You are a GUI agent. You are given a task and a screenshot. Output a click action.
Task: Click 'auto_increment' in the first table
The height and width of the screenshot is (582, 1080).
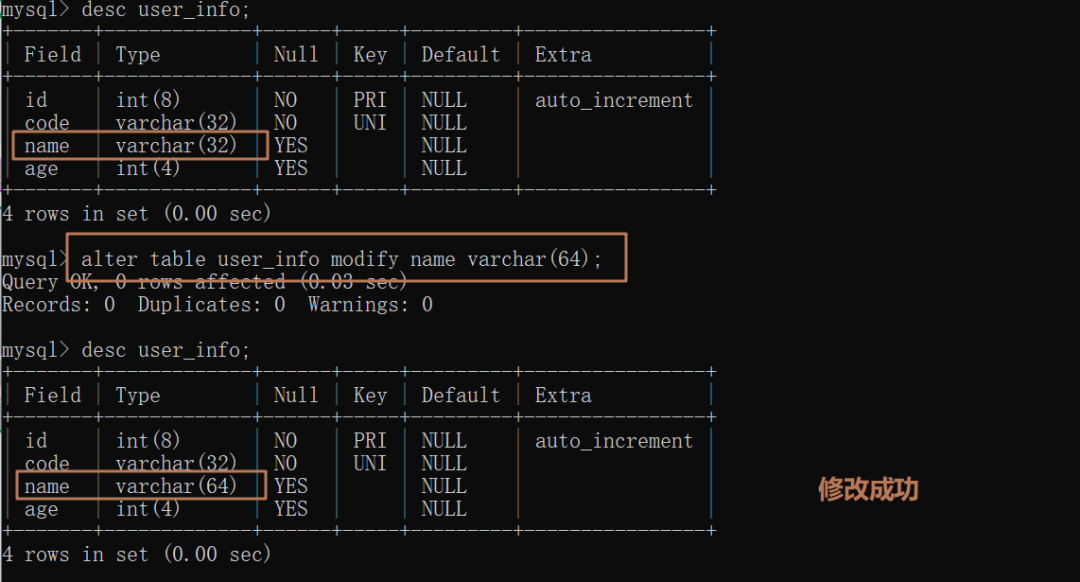pos(614,101)
